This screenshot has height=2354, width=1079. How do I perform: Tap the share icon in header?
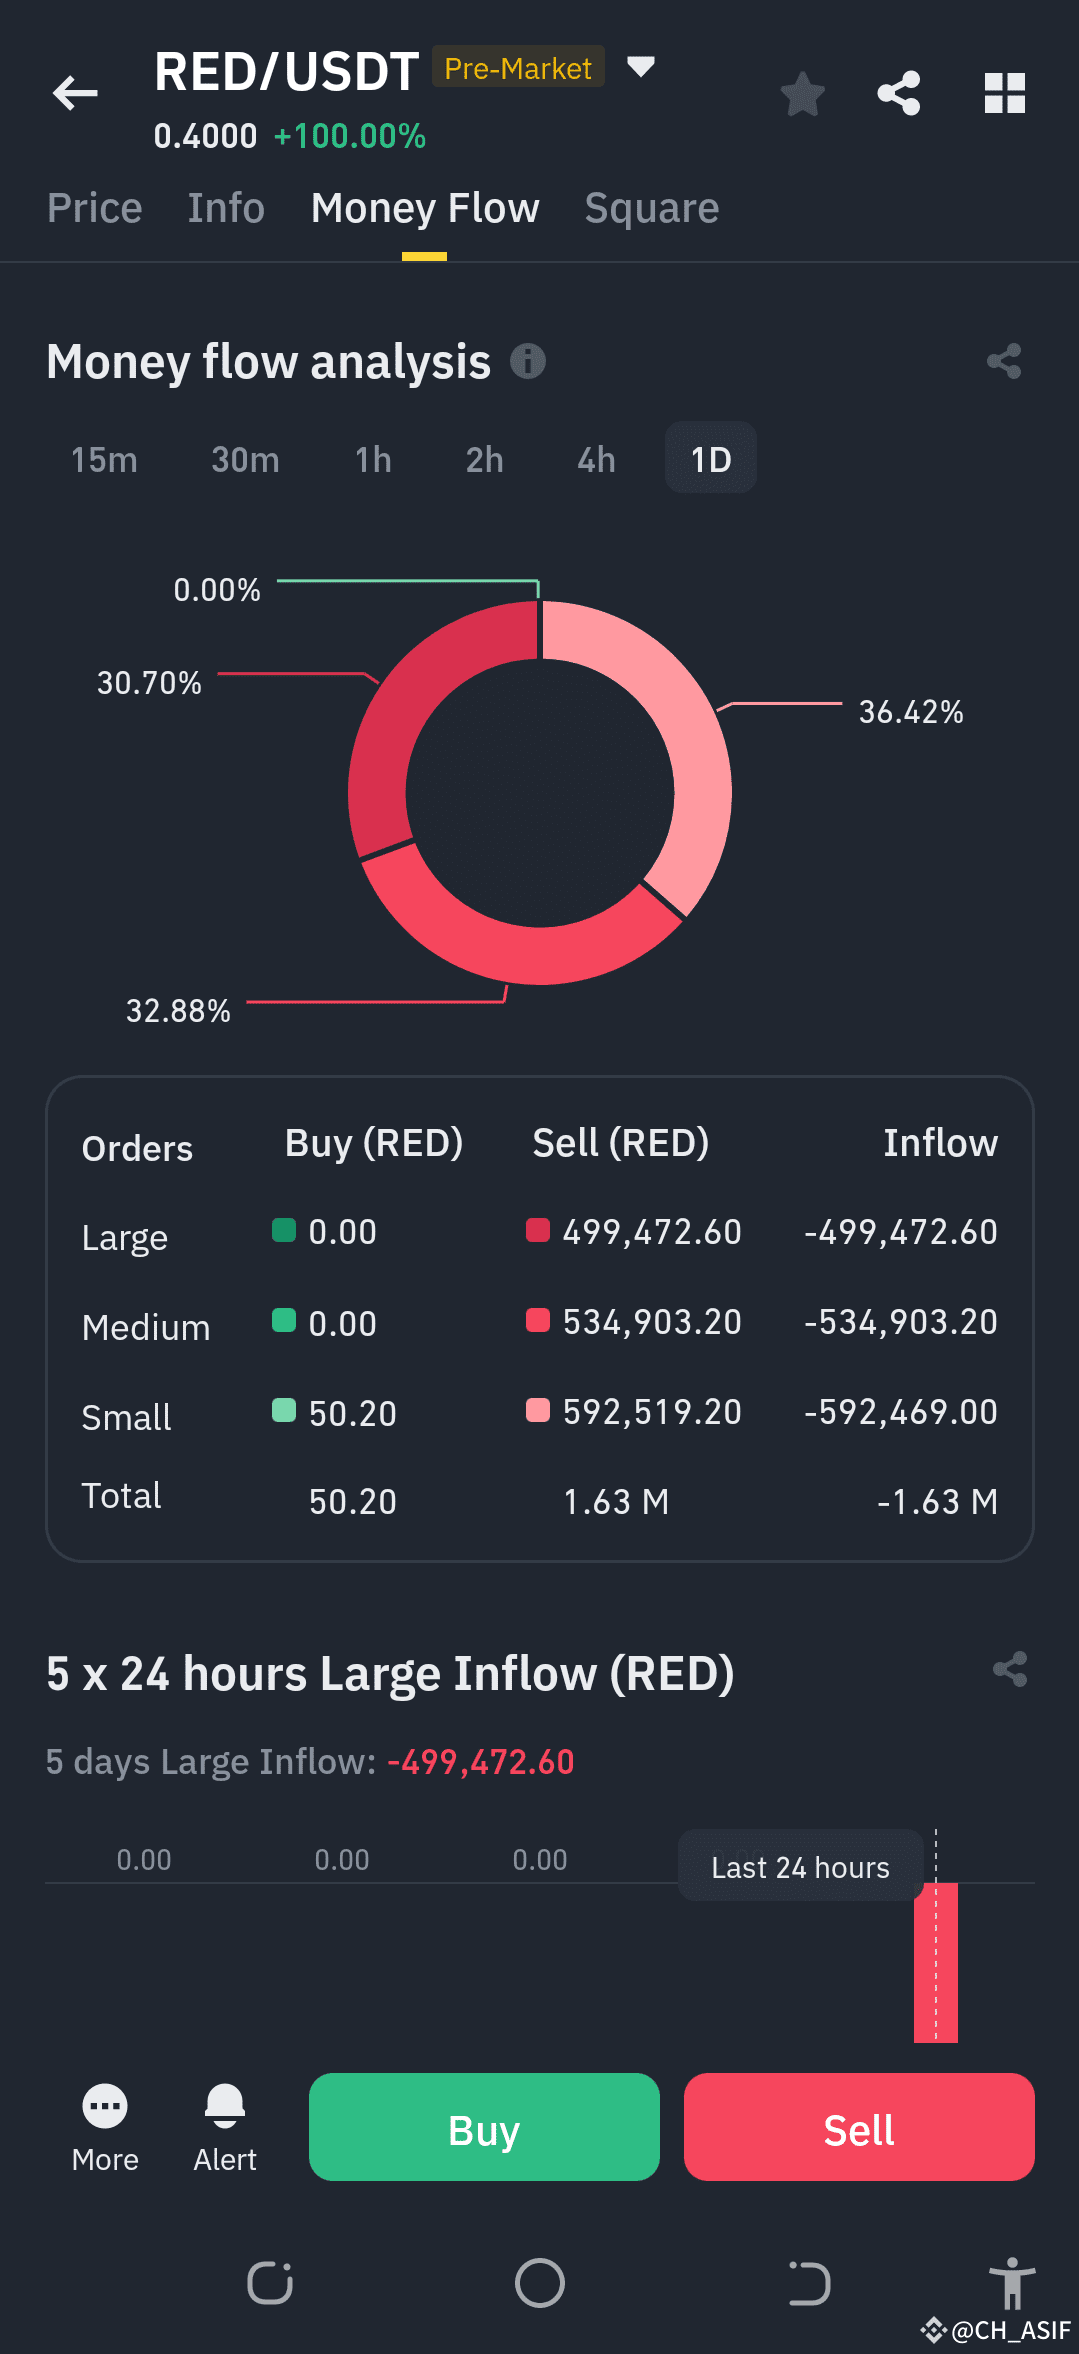coord(899,93)
